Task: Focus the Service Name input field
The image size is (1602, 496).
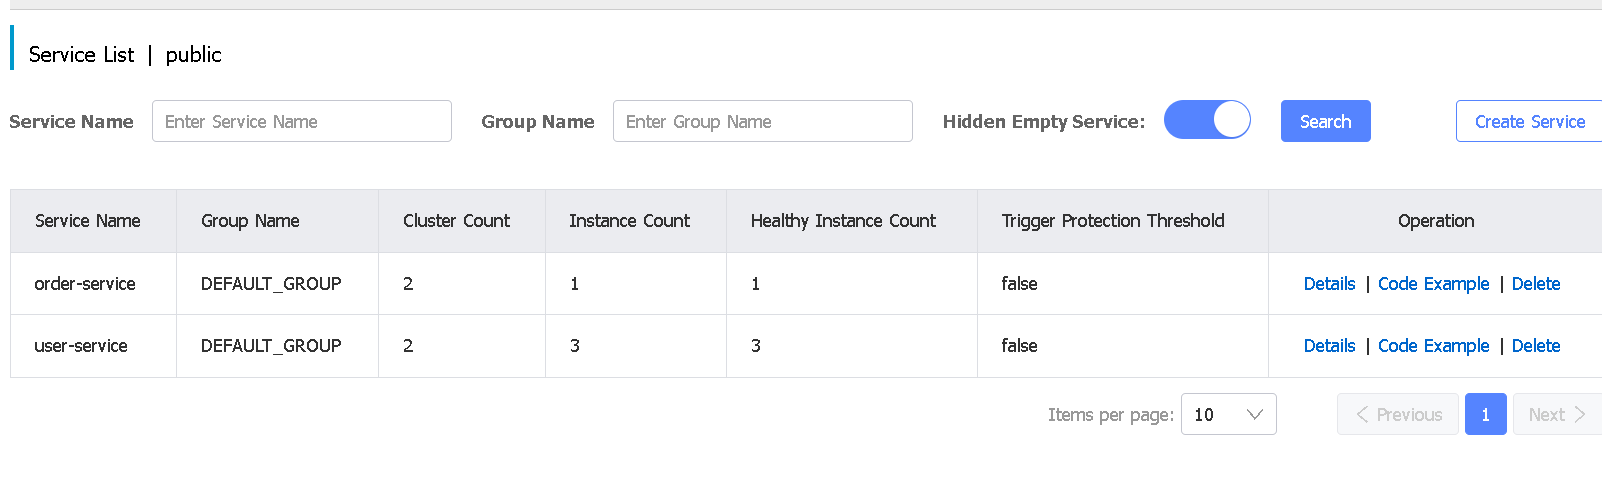Action: coord(301,121)
